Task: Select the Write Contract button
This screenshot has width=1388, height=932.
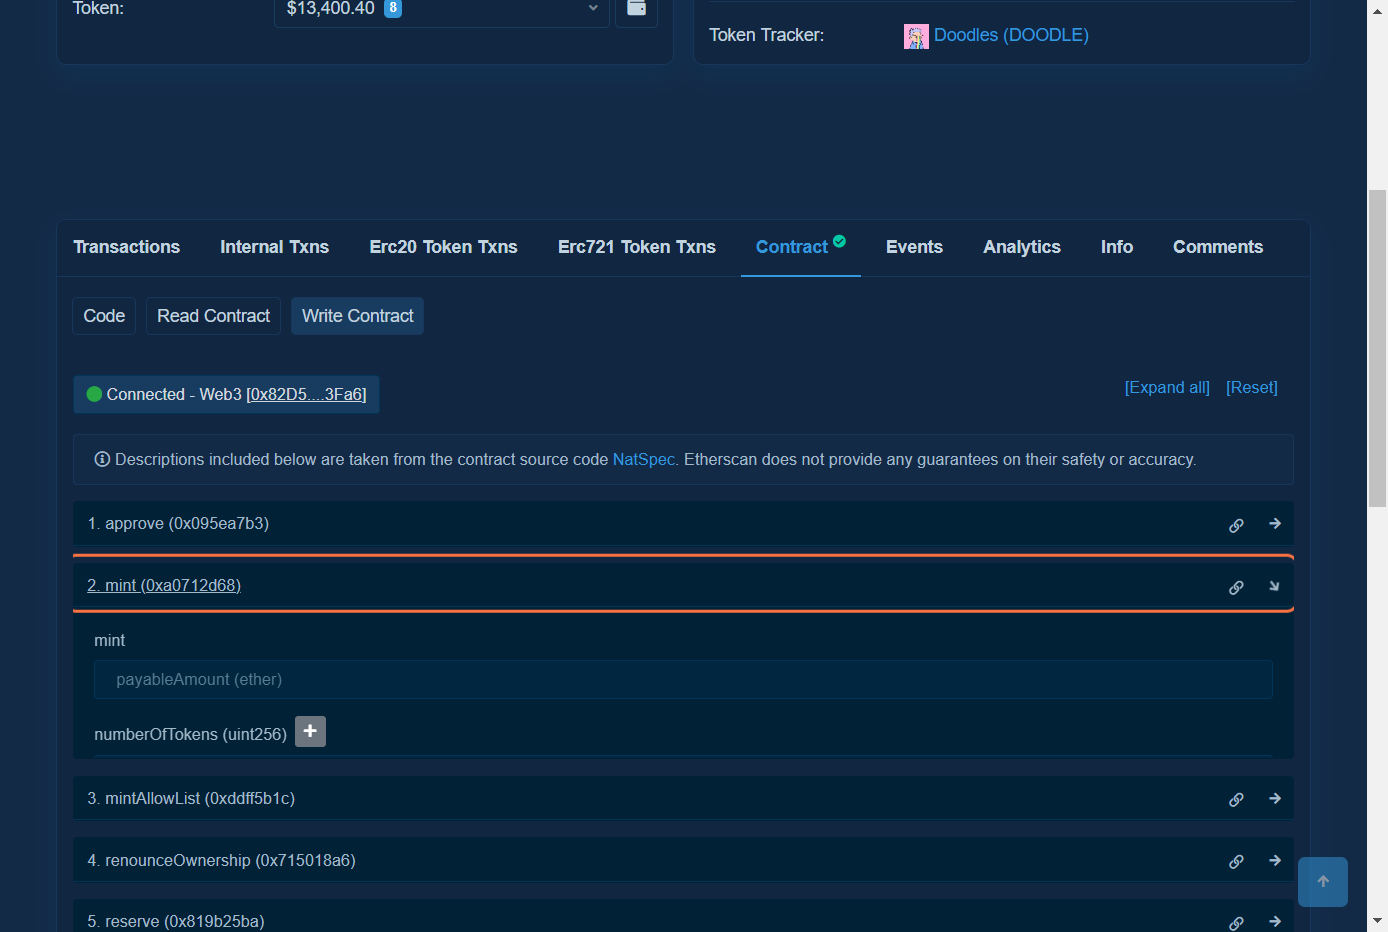Action: coord(358,316)
